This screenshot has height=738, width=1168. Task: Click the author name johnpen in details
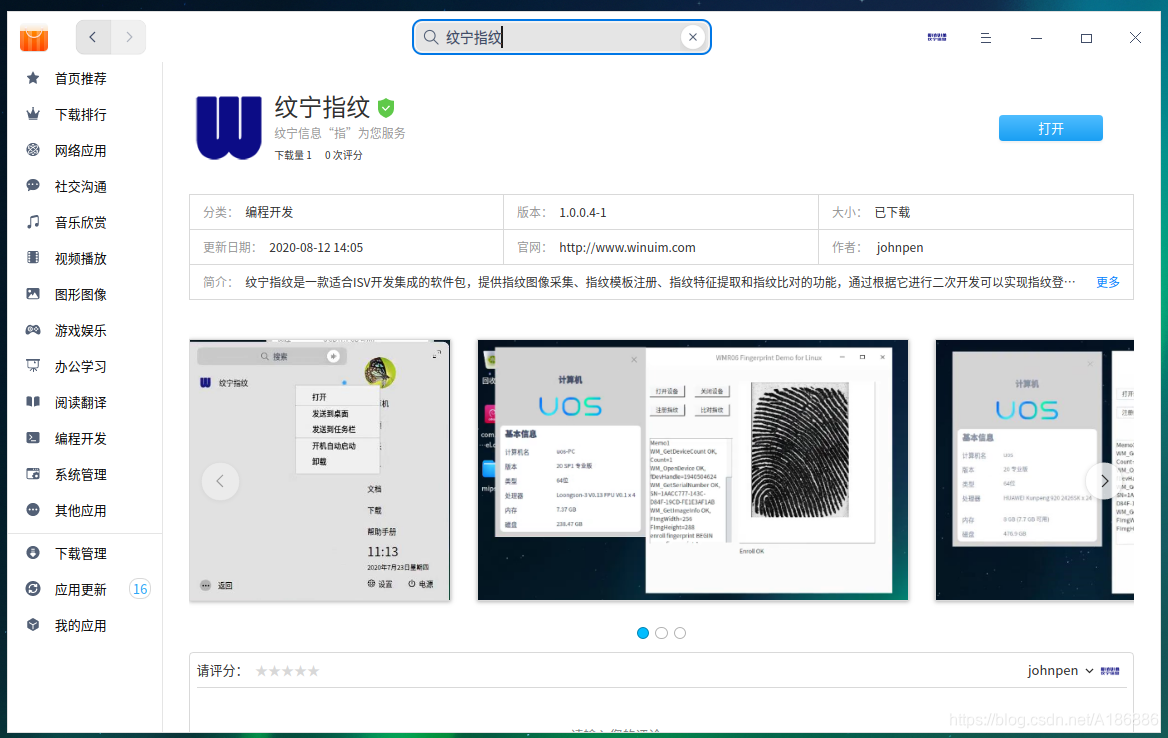click(900, 247)
